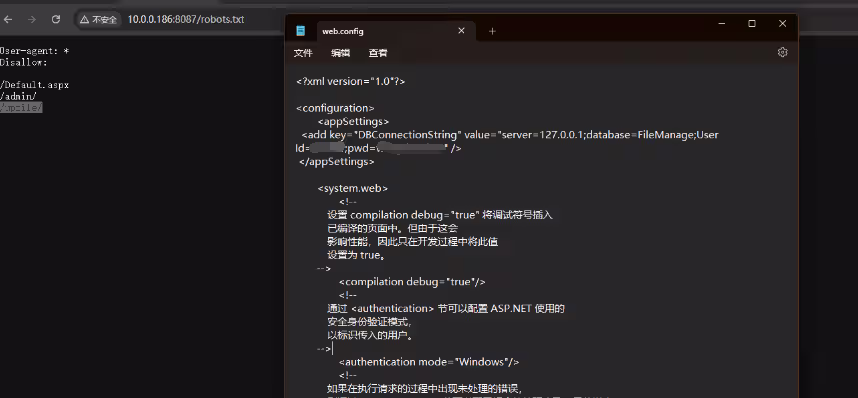Click the "Disallow:" line in robots.txt

(x=24, y=62)
